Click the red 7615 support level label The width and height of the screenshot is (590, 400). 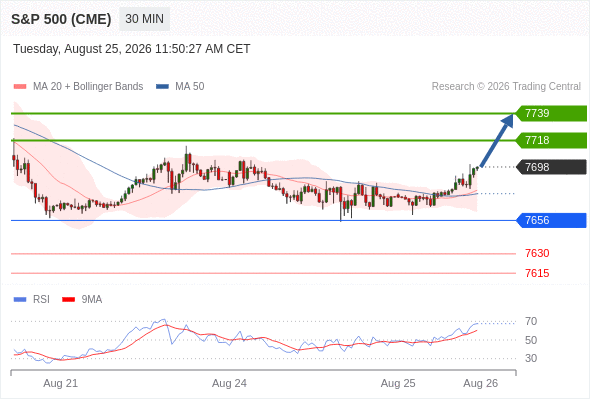point(537,273)
